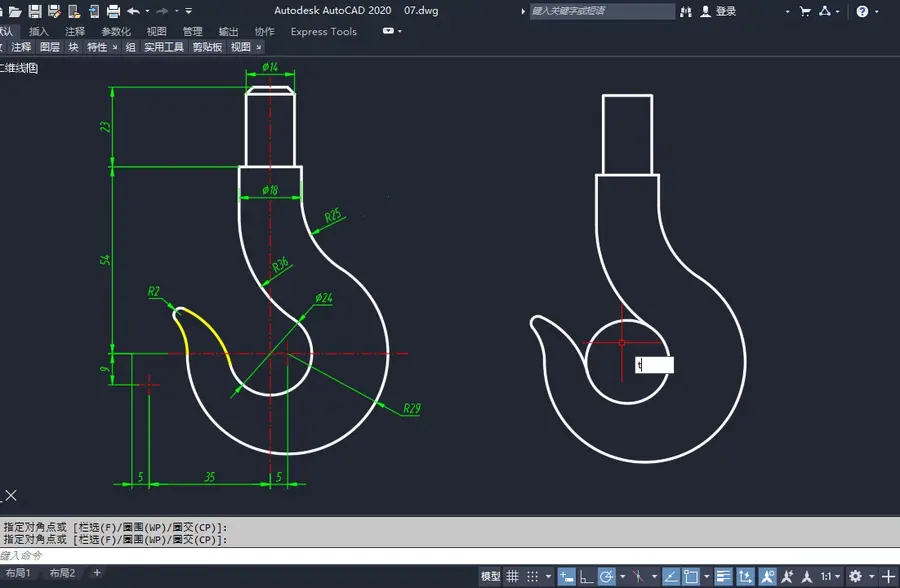Click the ribbon minimize toggle button
This screenshot has height=588, width=900.
point(389,31)
